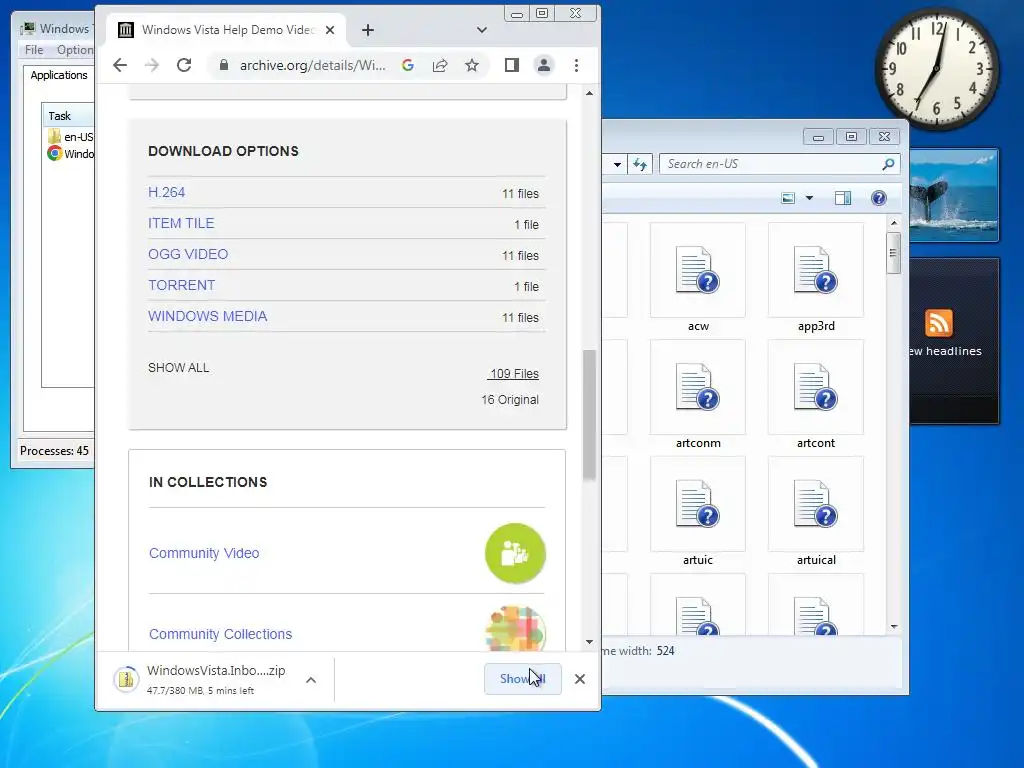This screenshot has height=768, width=1024.
Task: Select the artuical help file
Action: 816,511
